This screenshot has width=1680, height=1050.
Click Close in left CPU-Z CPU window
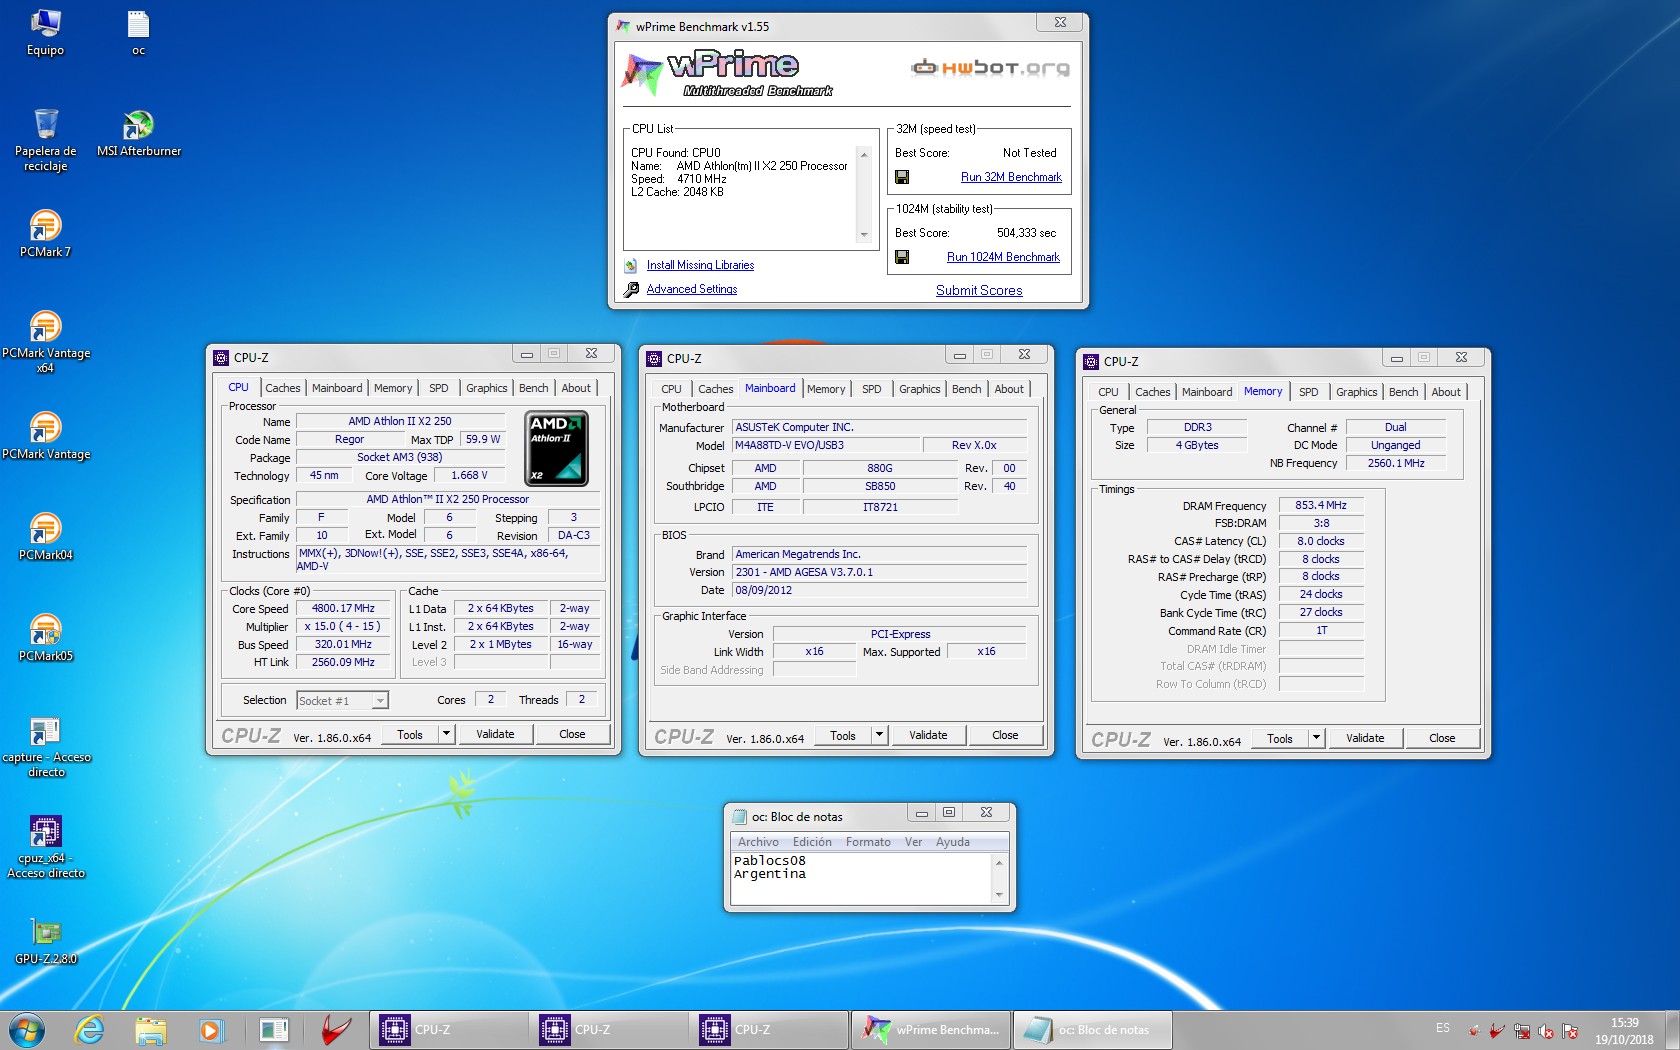tap(572, 734)
